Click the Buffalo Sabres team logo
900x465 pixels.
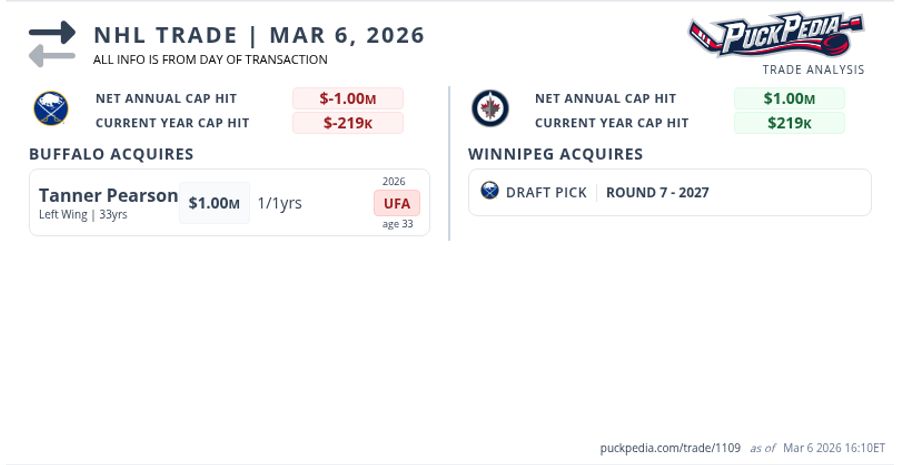(50, 109)
